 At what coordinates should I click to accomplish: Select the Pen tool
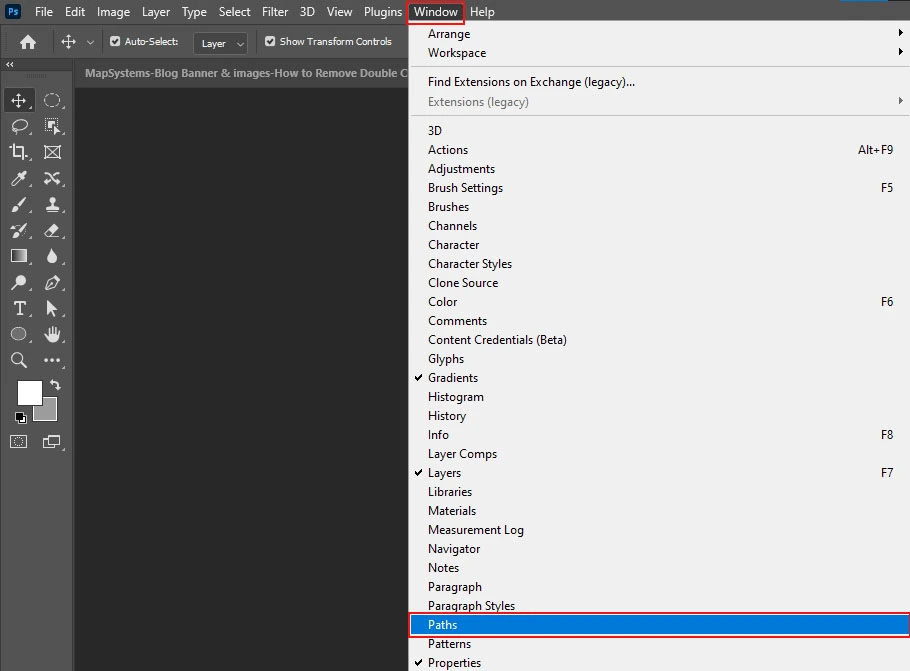pyautogui.click(x=52, y=283)
